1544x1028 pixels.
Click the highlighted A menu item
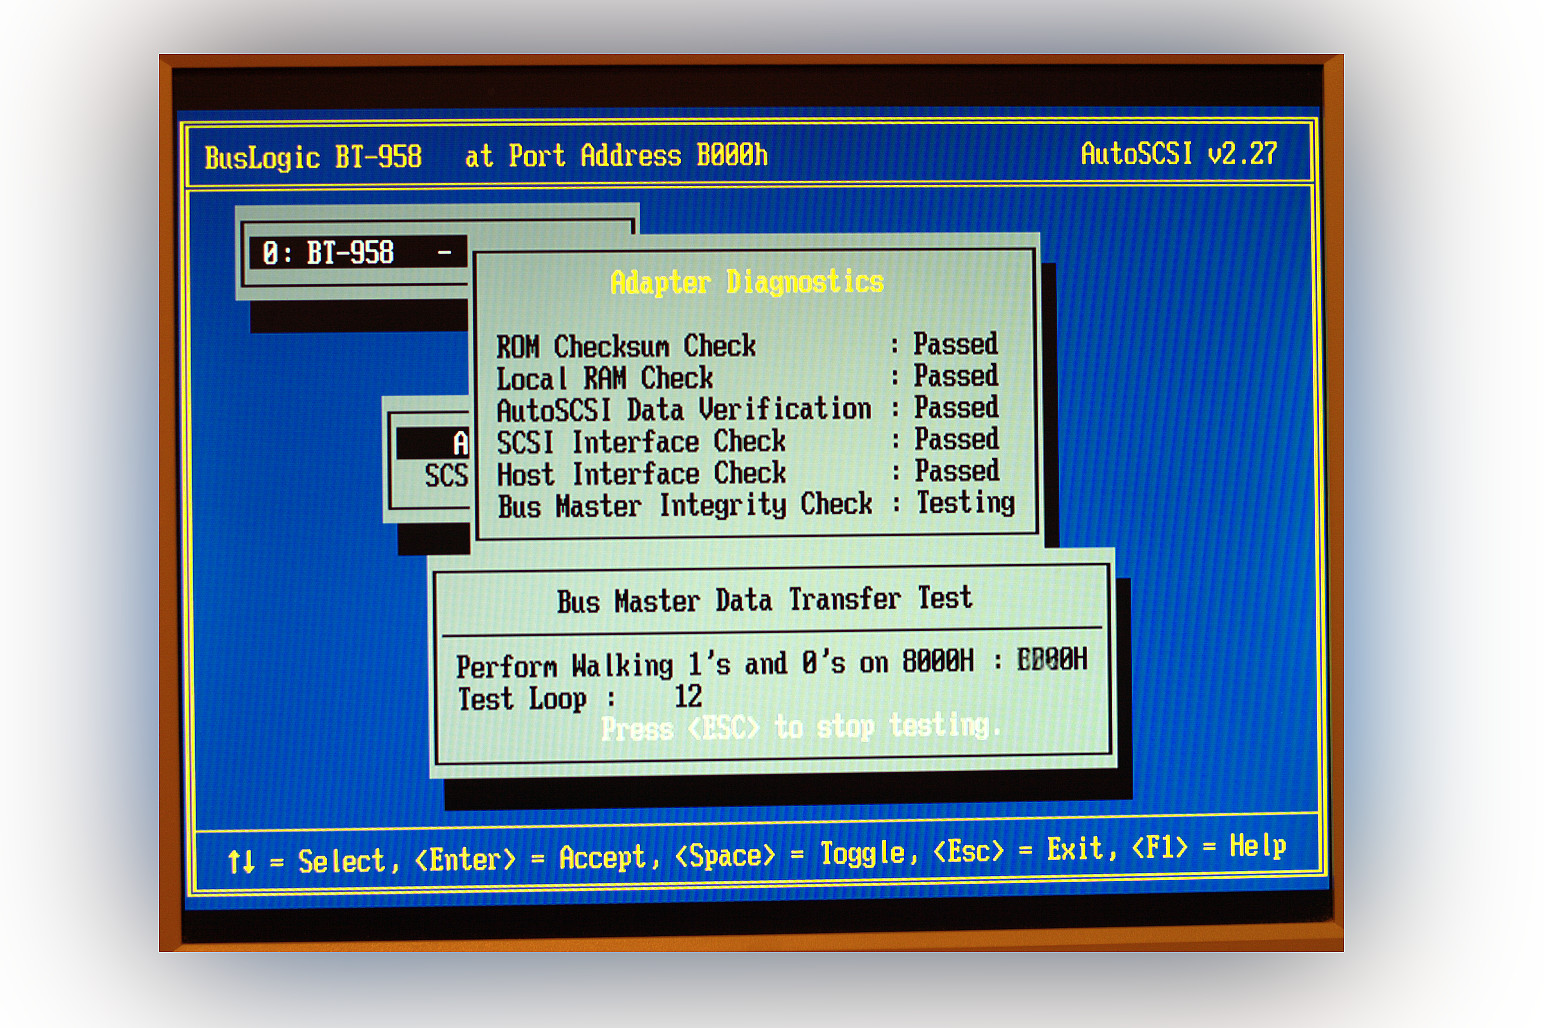click(x=459, y=443)
